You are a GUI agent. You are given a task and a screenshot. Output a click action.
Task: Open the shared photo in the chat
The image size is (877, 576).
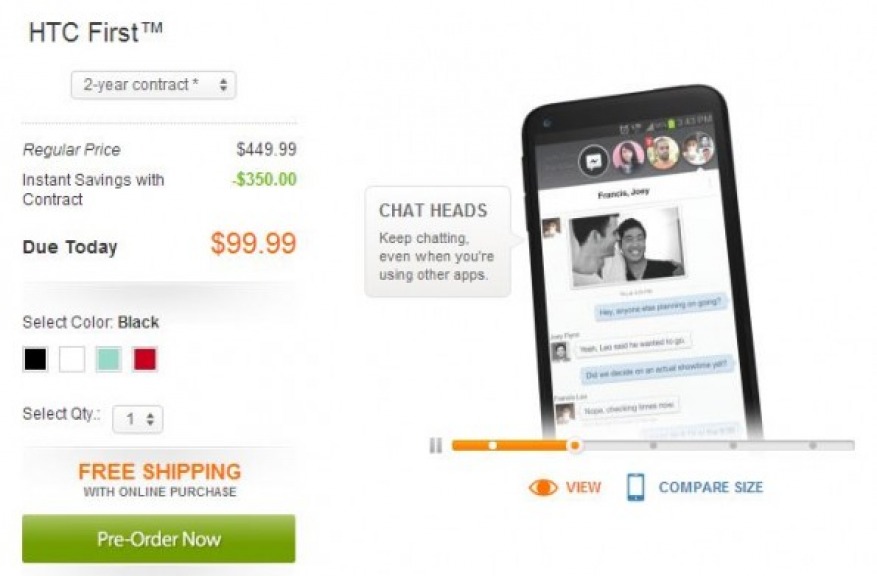(626, 246)
